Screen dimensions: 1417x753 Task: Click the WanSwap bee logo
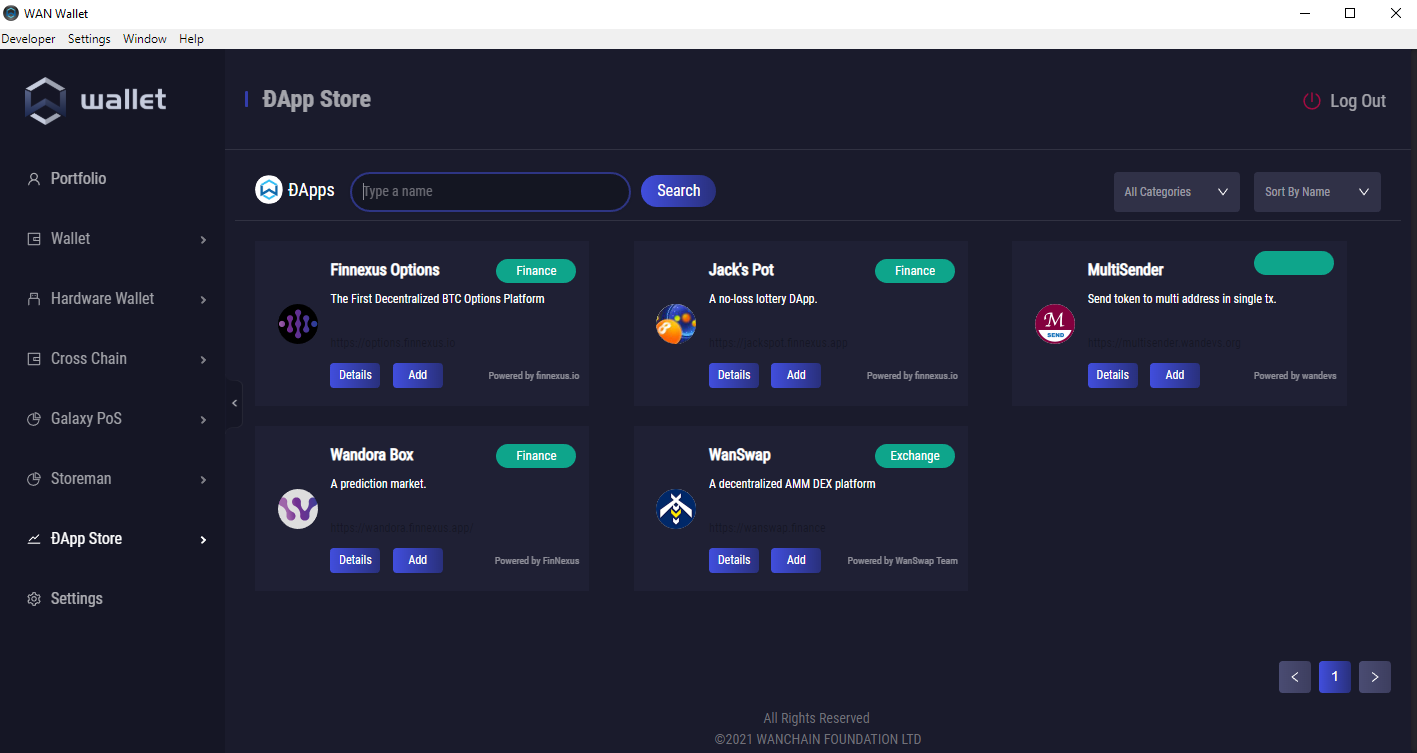[x=676, y=509]
